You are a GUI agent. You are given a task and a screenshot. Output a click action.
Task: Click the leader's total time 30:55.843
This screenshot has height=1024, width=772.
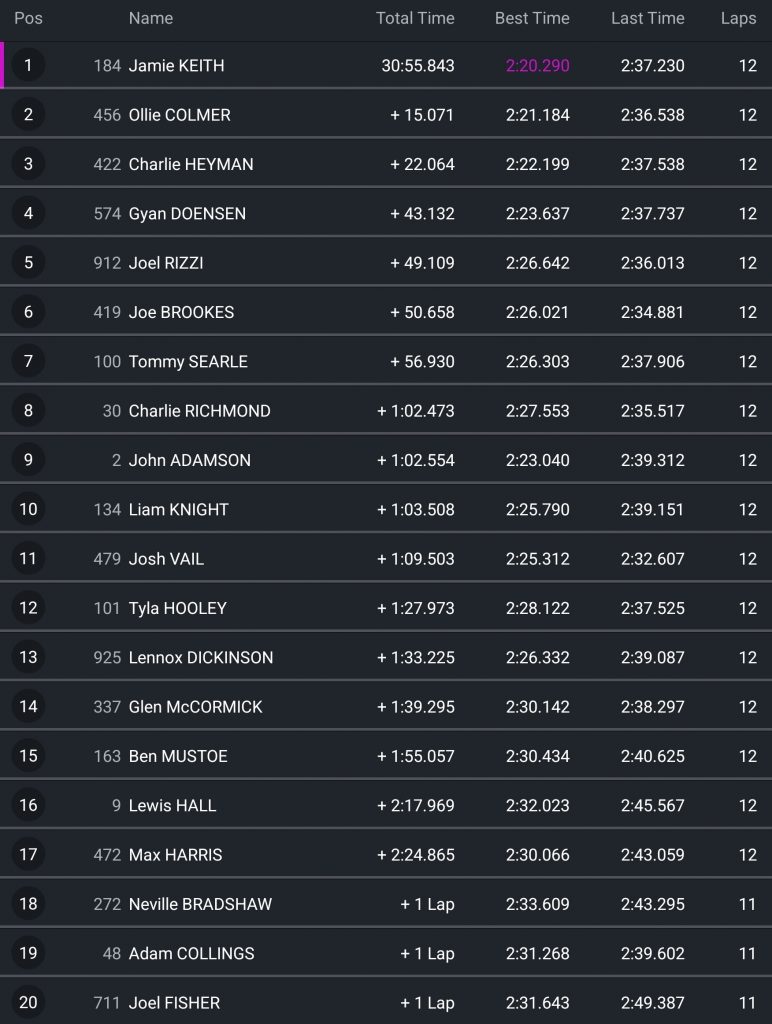[418, 66]
